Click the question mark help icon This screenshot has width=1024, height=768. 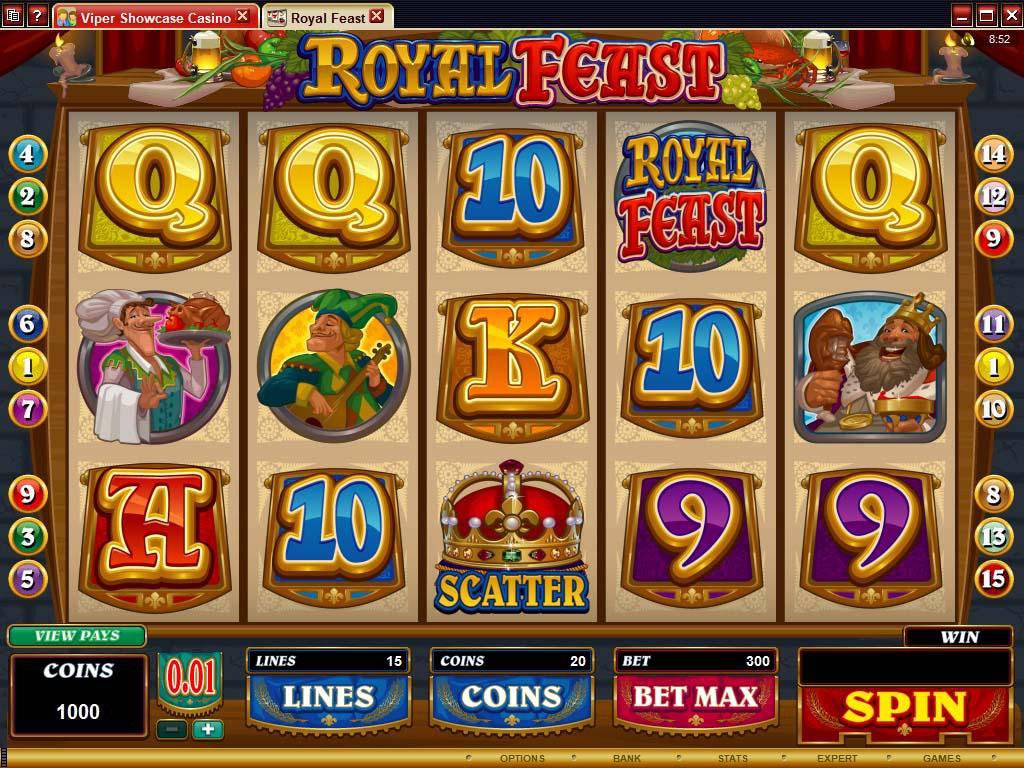tap(37, 15)
